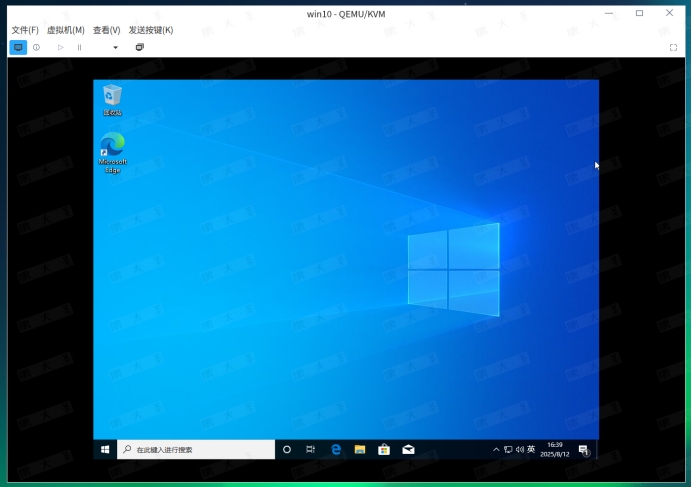The image size is (692, 487).
Task: Open the 查看(V) menu
Action: (x=107, y=30)
